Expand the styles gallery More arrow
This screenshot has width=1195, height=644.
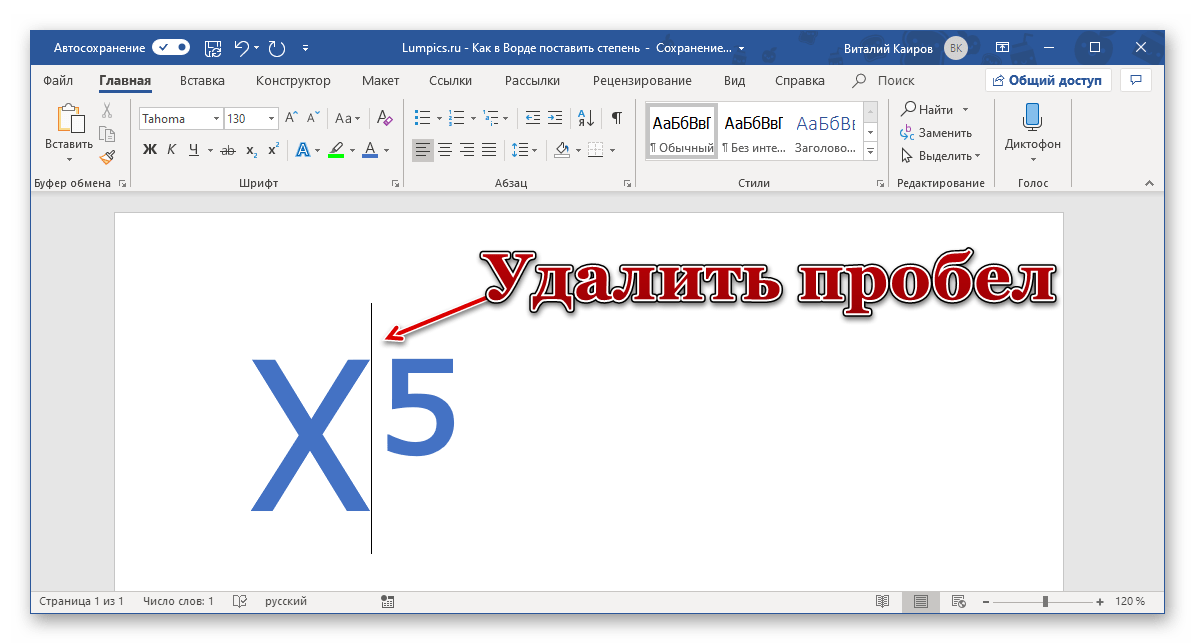point(870,151)
